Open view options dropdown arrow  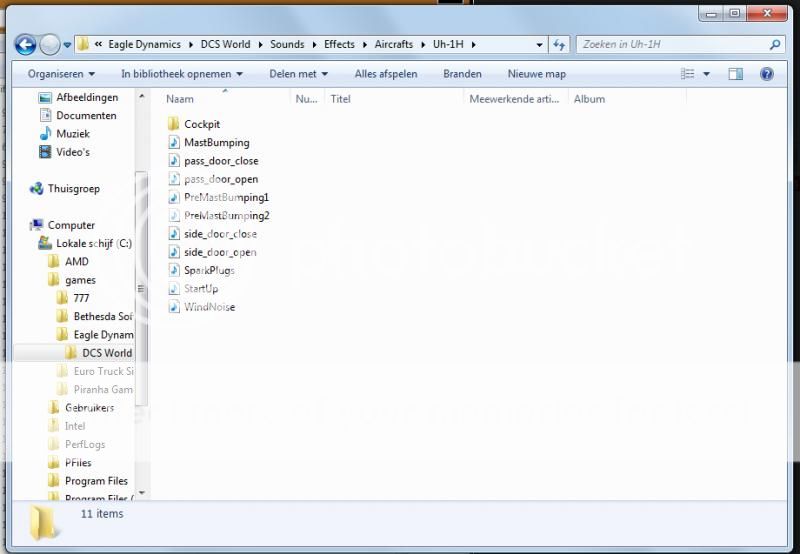(706, 74)
